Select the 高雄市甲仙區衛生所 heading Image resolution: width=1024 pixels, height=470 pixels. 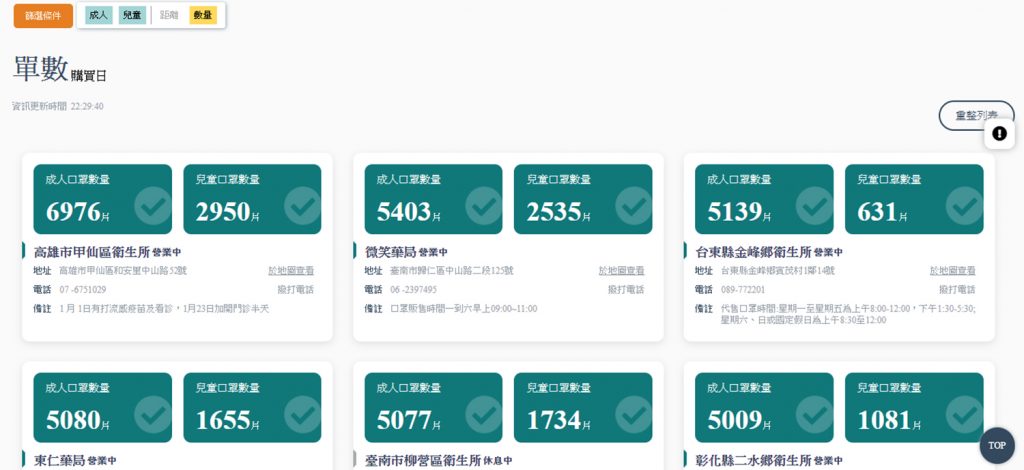92,252
